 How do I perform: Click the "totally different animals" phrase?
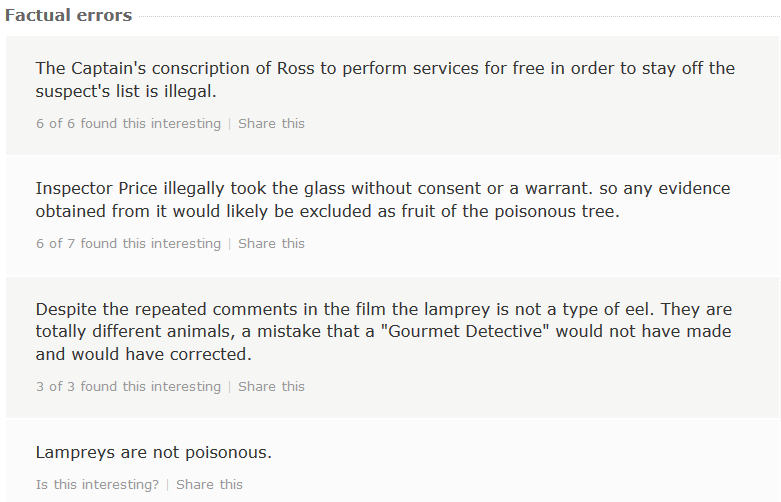[x=133, y=331]
